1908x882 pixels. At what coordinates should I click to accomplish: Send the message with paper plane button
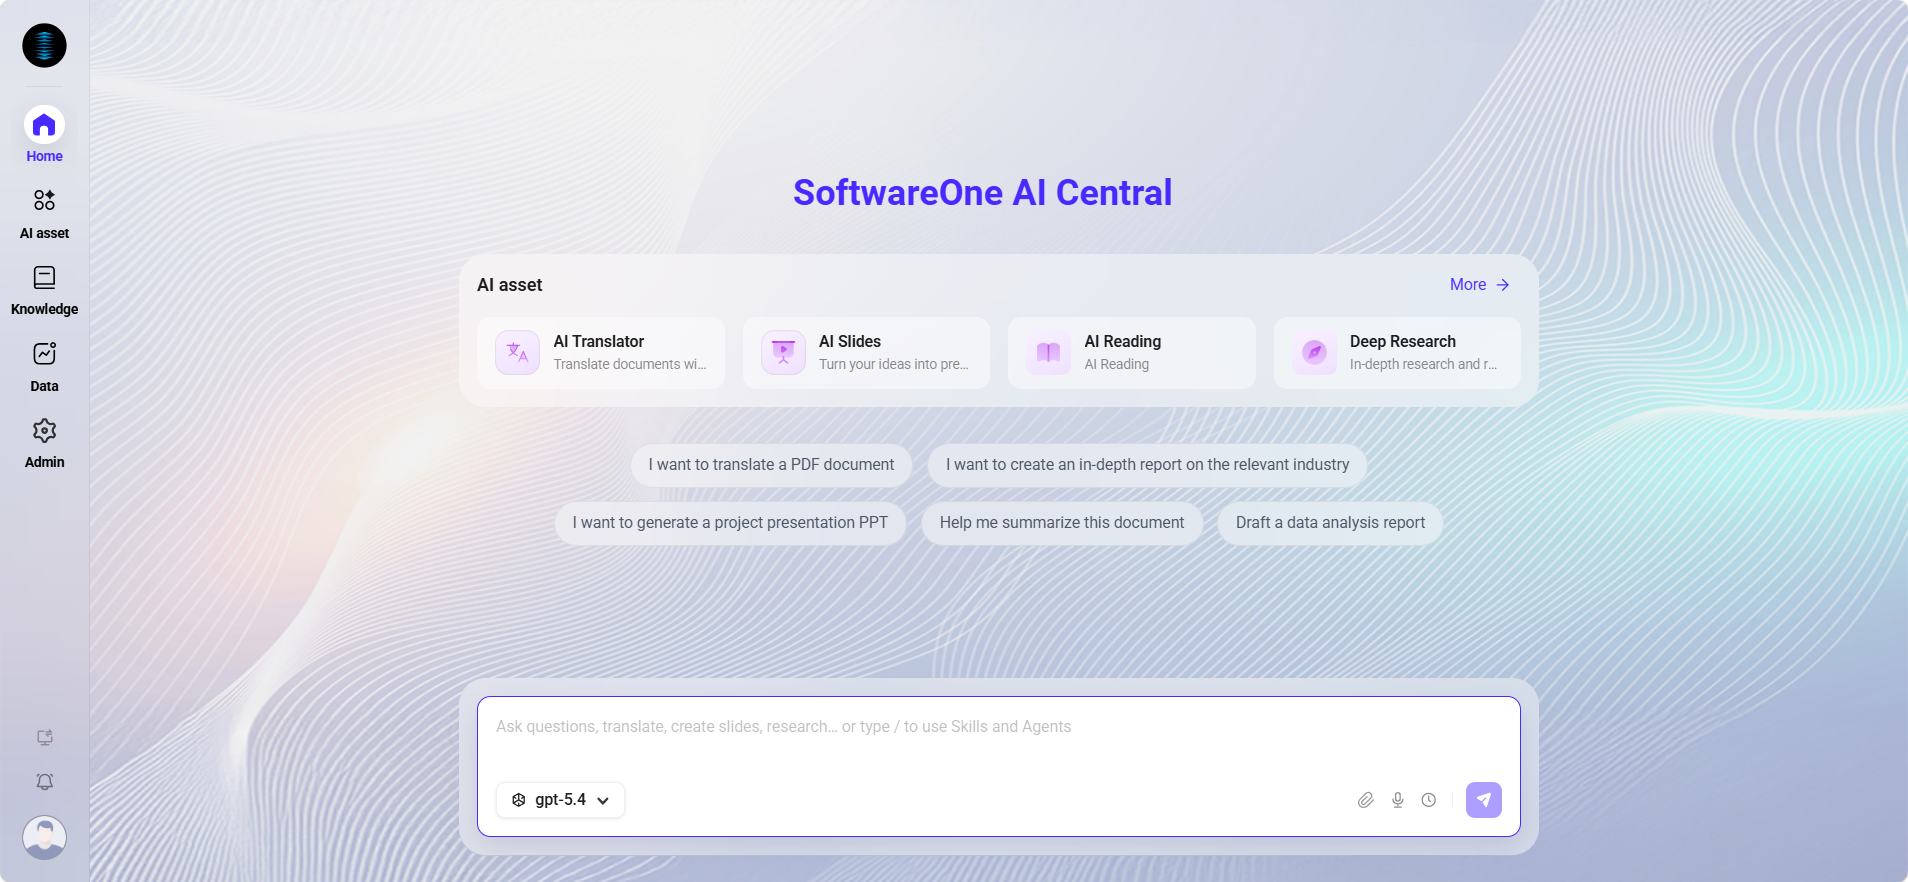[x=1484, y=800]
